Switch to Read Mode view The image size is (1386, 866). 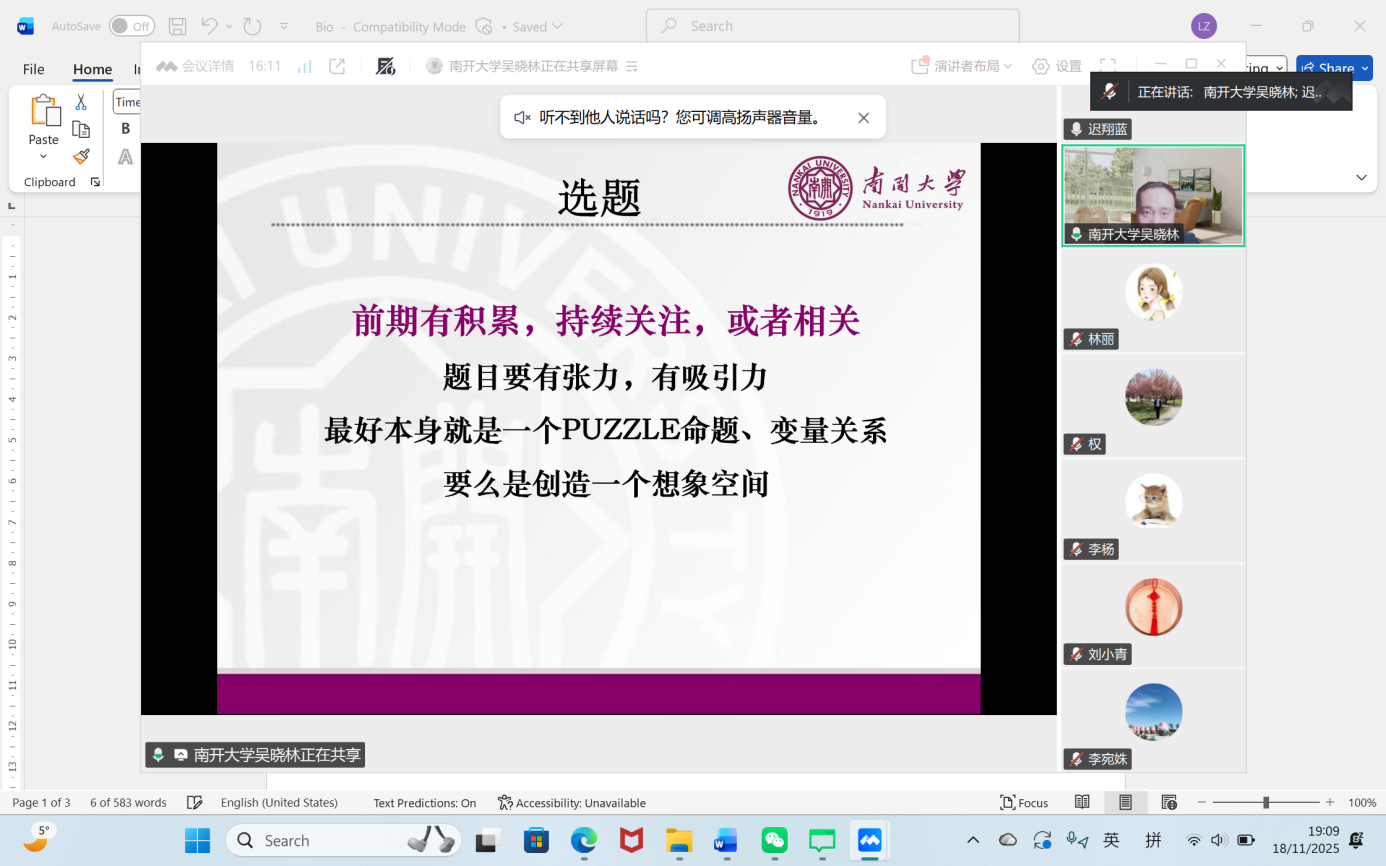(1082, 802)
